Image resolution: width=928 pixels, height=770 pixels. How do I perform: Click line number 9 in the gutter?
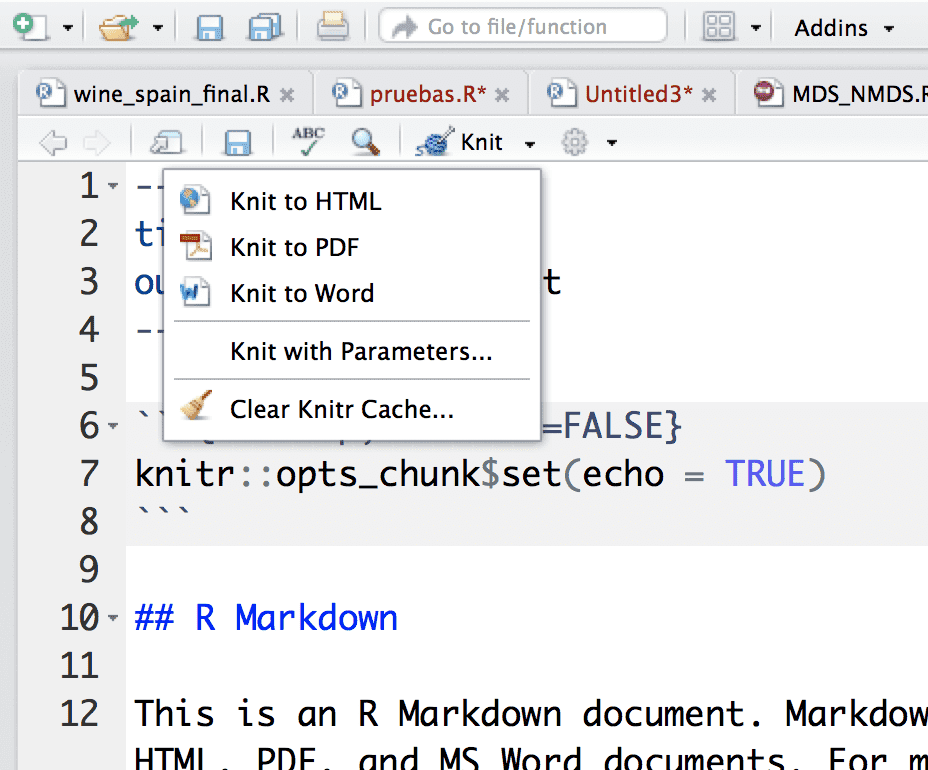[x=89, y=569]
